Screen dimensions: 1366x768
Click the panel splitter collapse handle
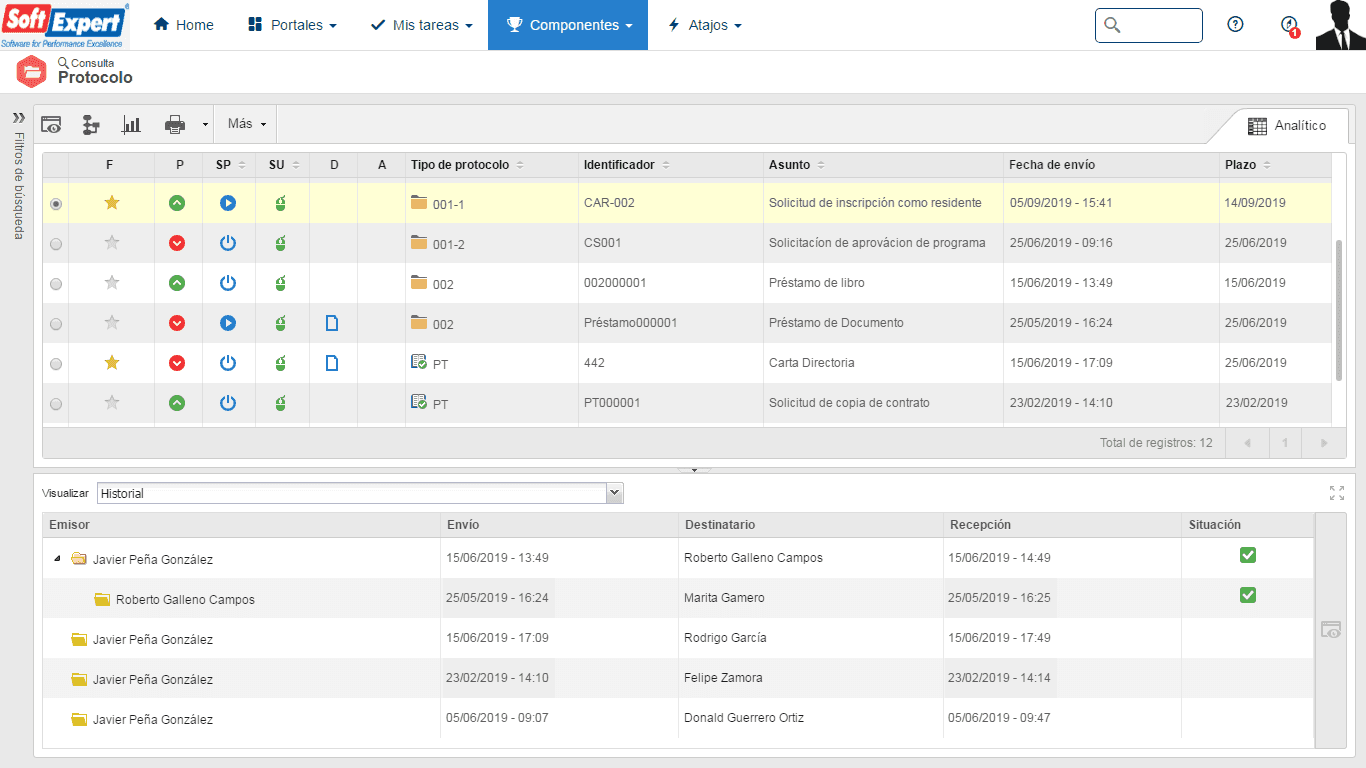tap(694, 468)
